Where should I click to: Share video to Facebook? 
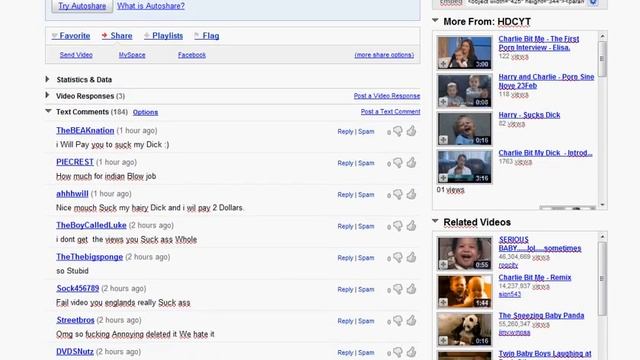point(192,55)
